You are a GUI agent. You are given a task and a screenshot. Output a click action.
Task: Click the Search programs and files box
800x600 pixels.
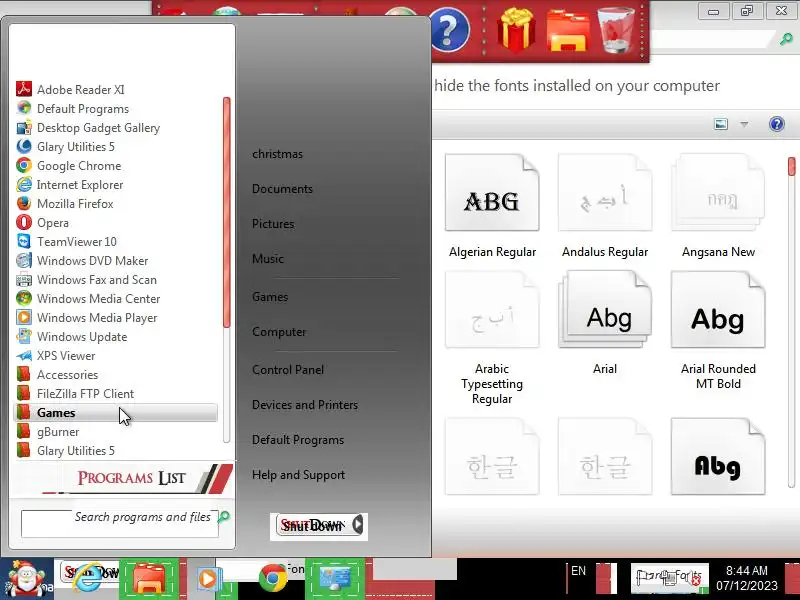coord(119,523)
